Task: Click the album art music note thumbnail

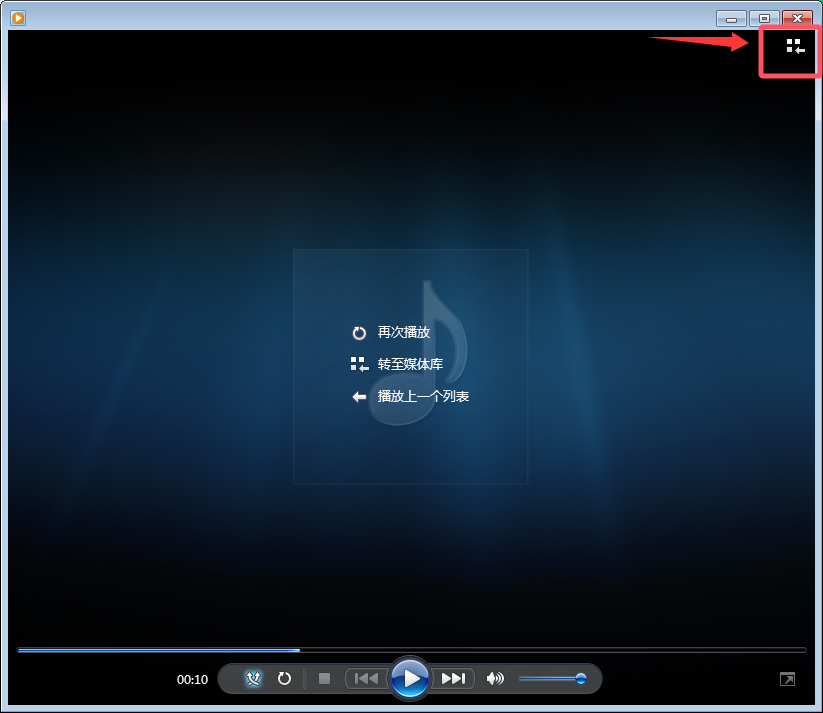Action: pos(410,366)
